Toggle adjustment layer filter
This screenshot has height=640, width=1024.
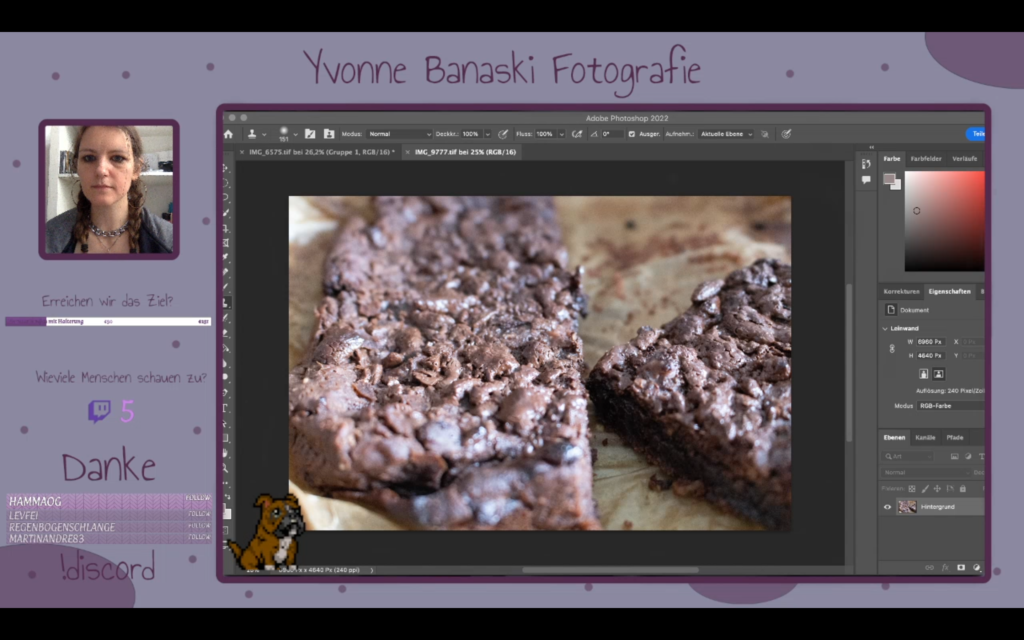(x=968, y=456)
